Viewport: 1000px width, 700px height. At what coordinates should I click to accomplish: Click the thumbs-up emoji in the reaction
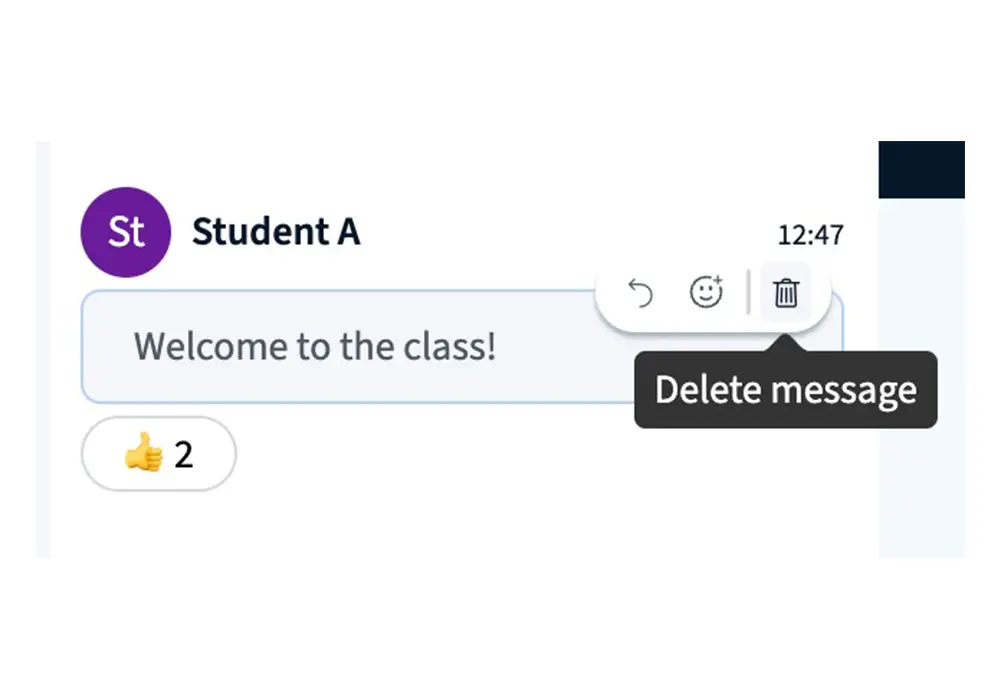click(143, 455)
